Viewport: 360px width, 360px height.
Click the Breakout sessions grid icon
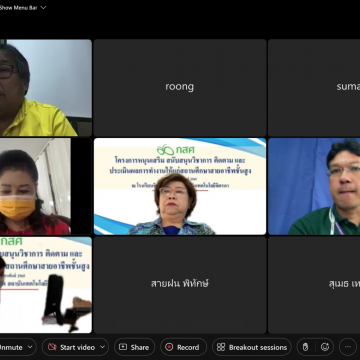coord(221,347)
